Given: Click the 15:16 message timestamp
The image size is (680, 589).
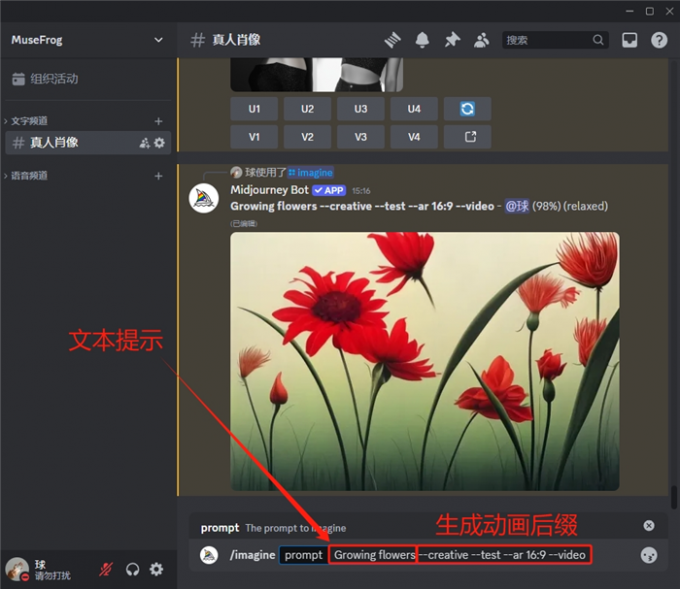Looking at the screenshot, I should coord(361,191).
